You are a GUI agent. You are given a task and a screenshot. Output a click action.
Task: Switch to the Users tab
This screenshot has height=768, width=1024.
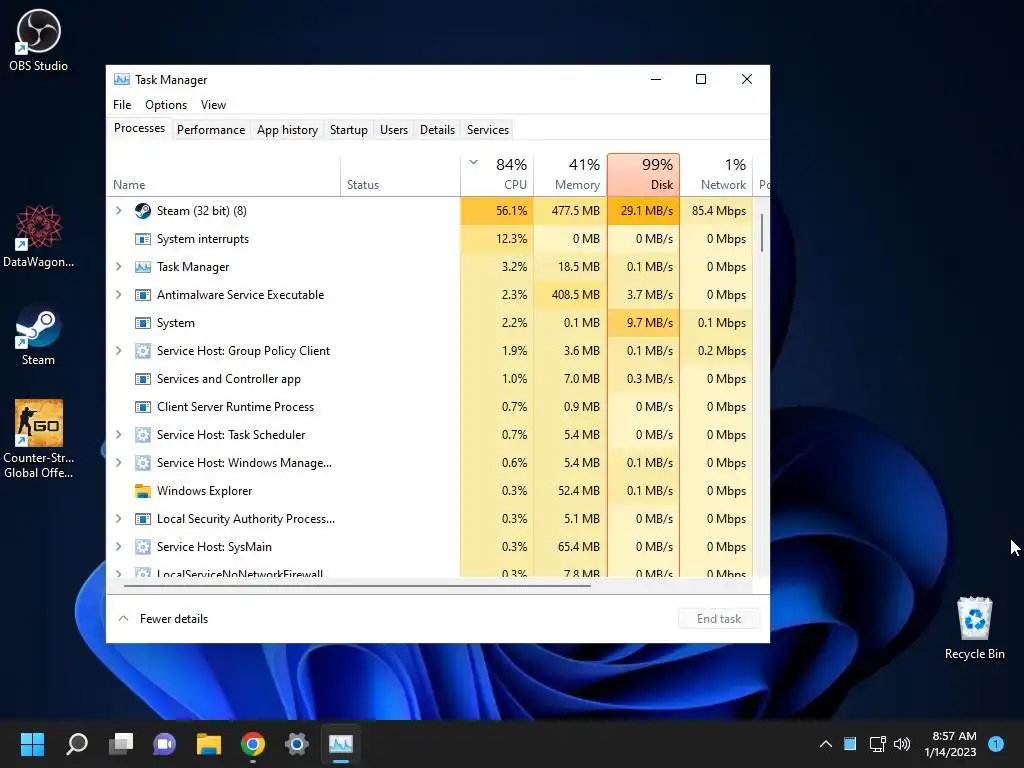pyautogui.click(x=394, y=130)
